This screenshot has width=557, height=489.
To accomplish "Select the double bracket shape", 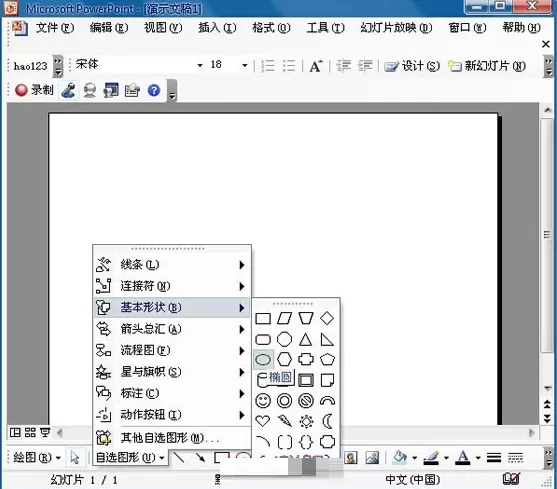I will (x=285, y=442).
